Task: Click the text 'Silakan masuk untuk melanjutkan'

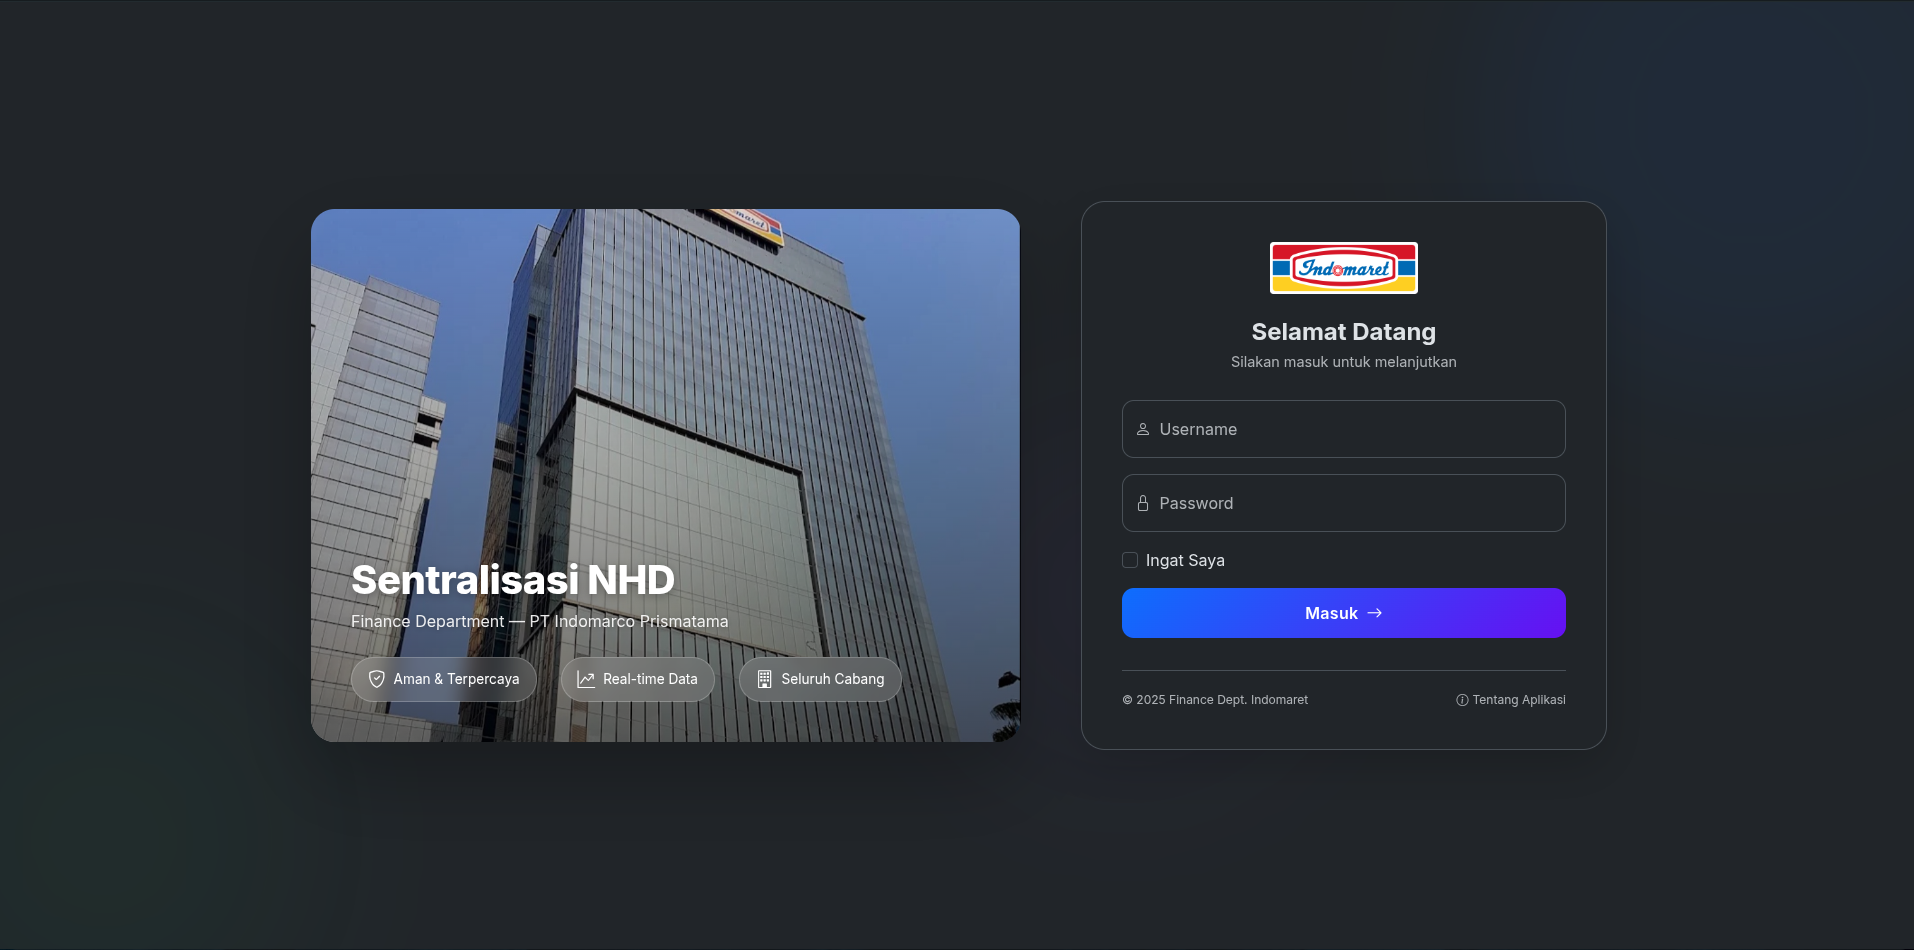Action: [x=1343, y=362]
